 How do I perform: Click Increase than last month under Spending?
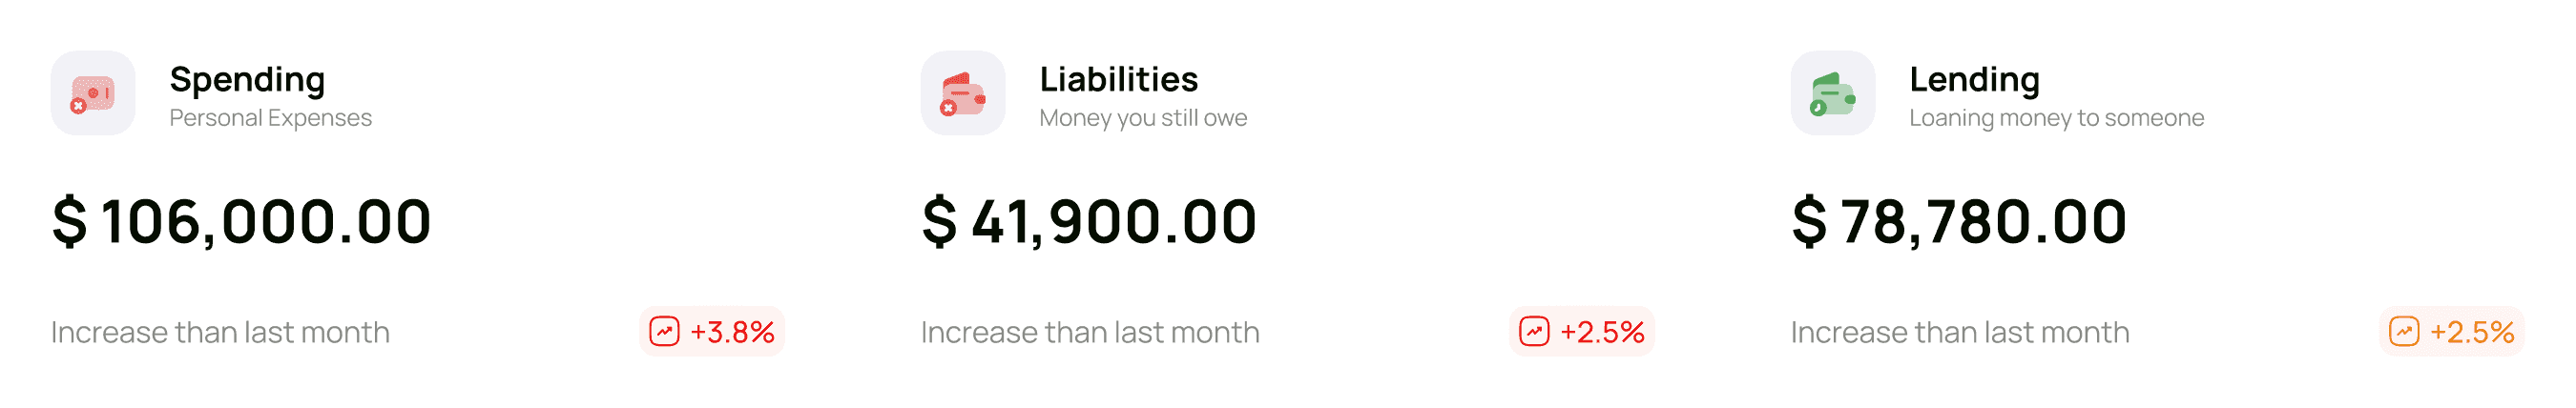(x=220, y=332)
